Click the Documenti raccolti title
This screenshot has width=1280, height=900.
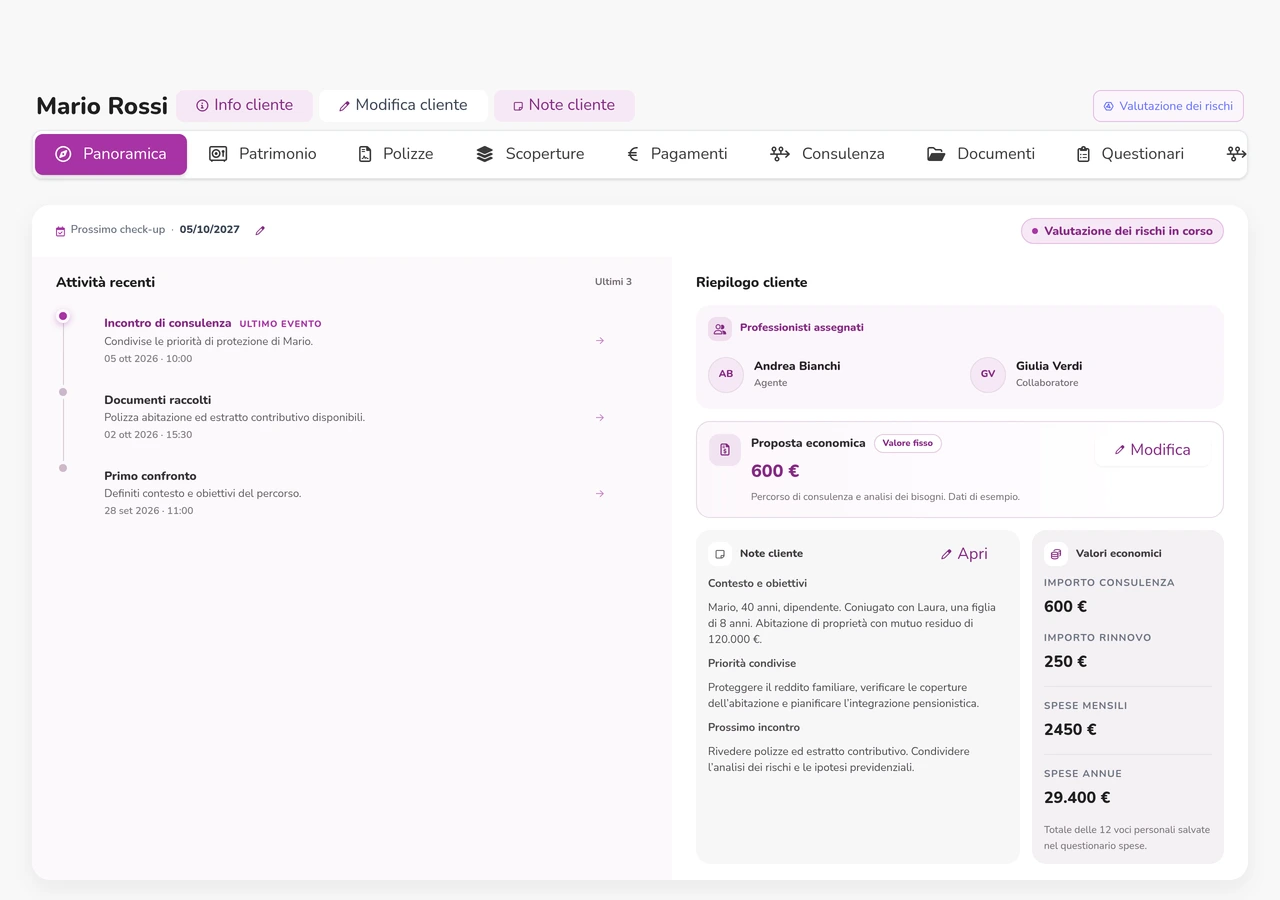point(158,400)
